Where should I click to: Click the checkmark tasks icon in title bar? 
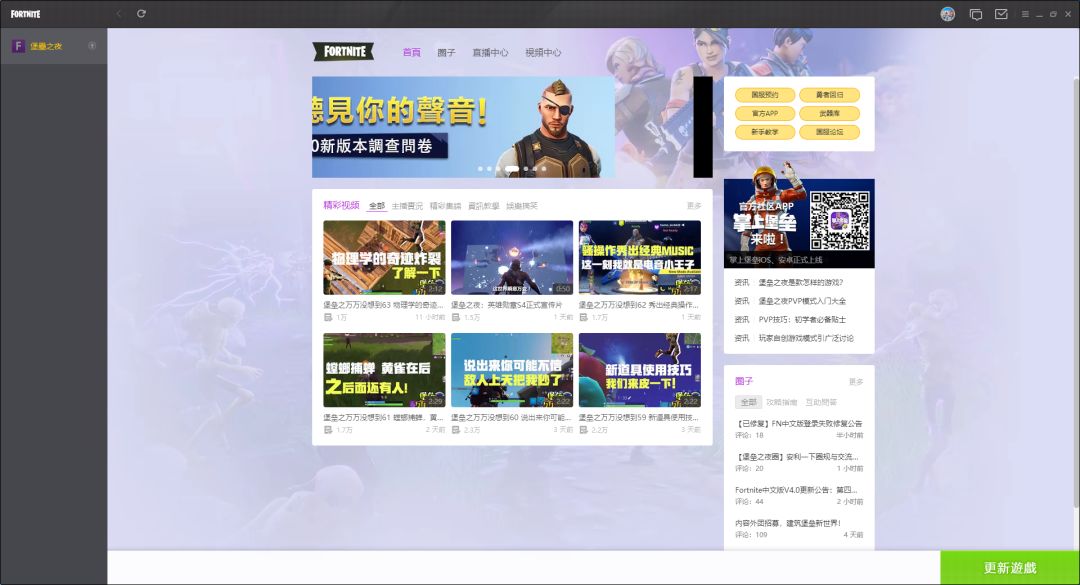(x=1001, y=14)
